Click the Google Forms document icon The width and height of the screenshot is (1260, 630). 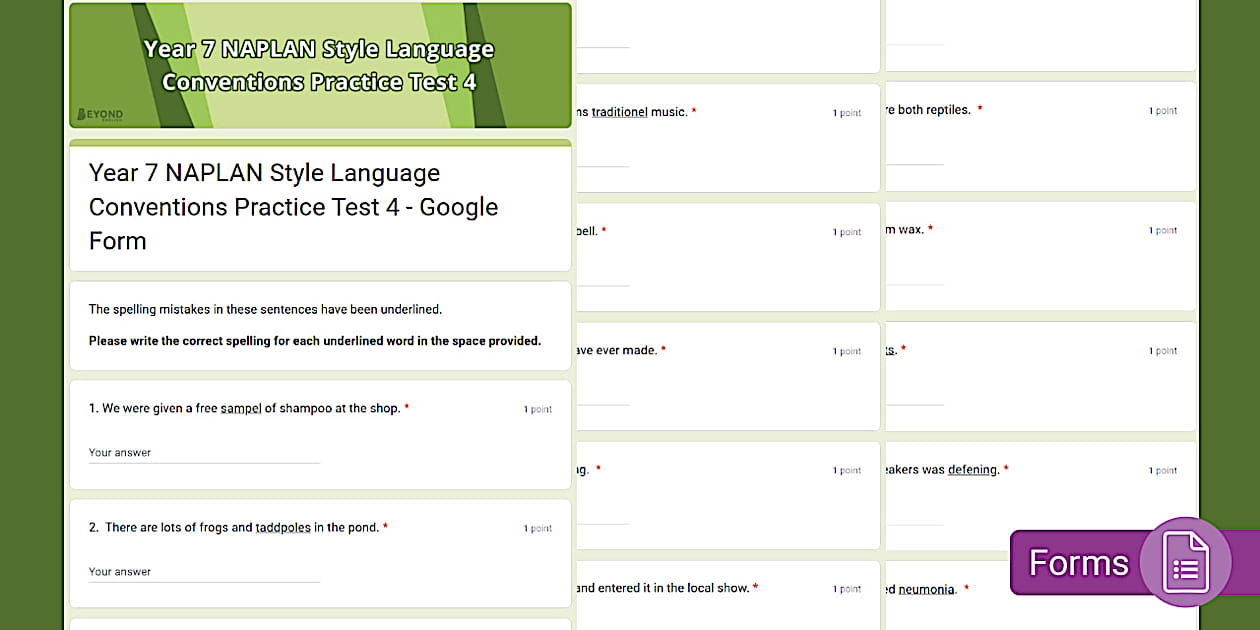tap(1185, 561)
